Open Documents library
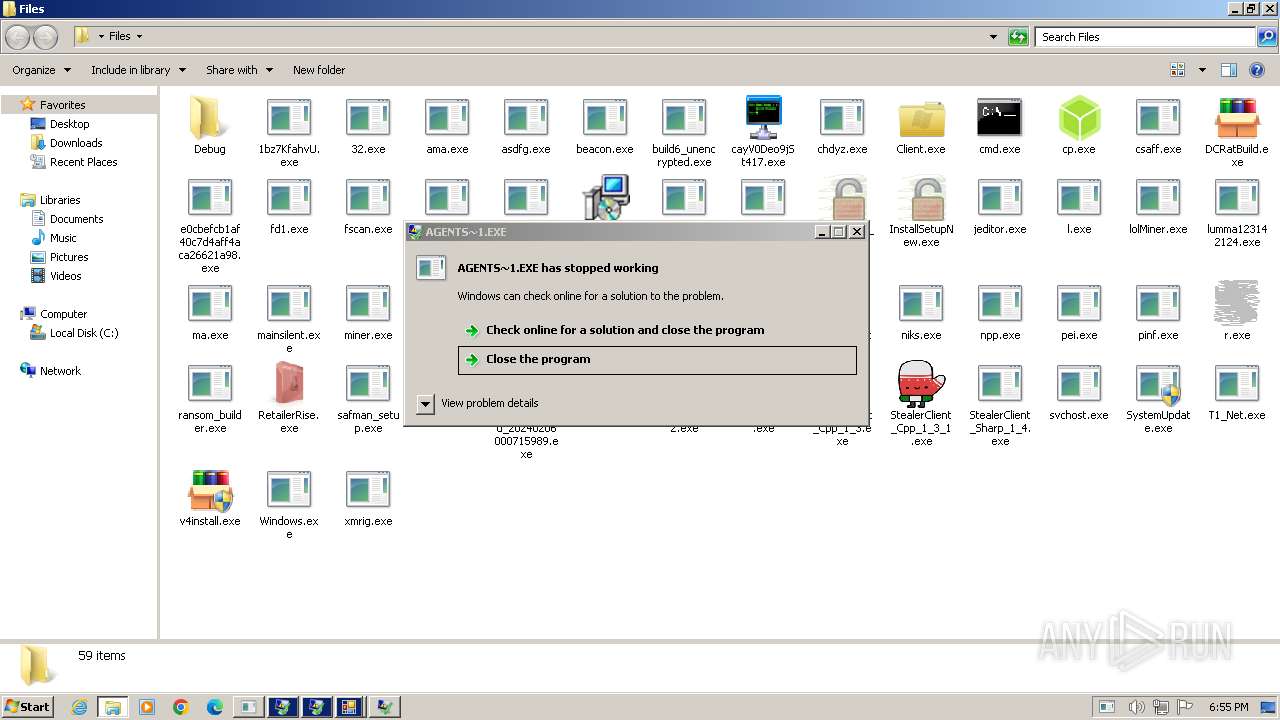 [76, 219]
